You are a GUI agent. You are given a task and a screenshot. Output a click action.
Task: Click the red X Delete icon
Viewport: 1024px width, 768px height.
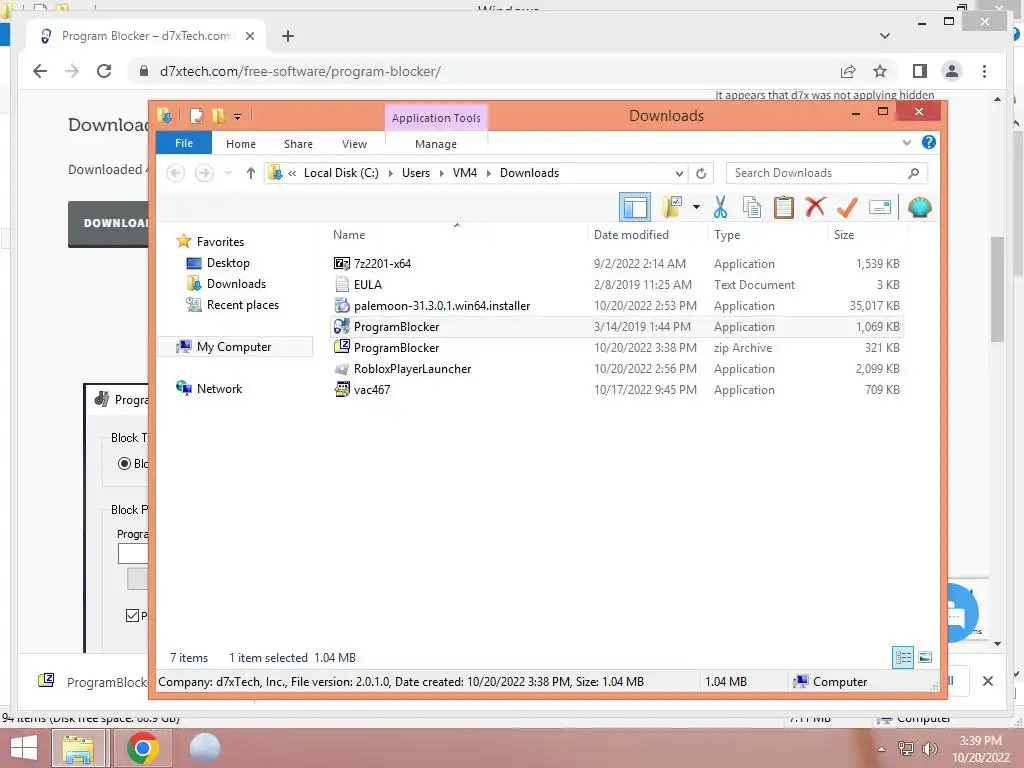point(815,207)
